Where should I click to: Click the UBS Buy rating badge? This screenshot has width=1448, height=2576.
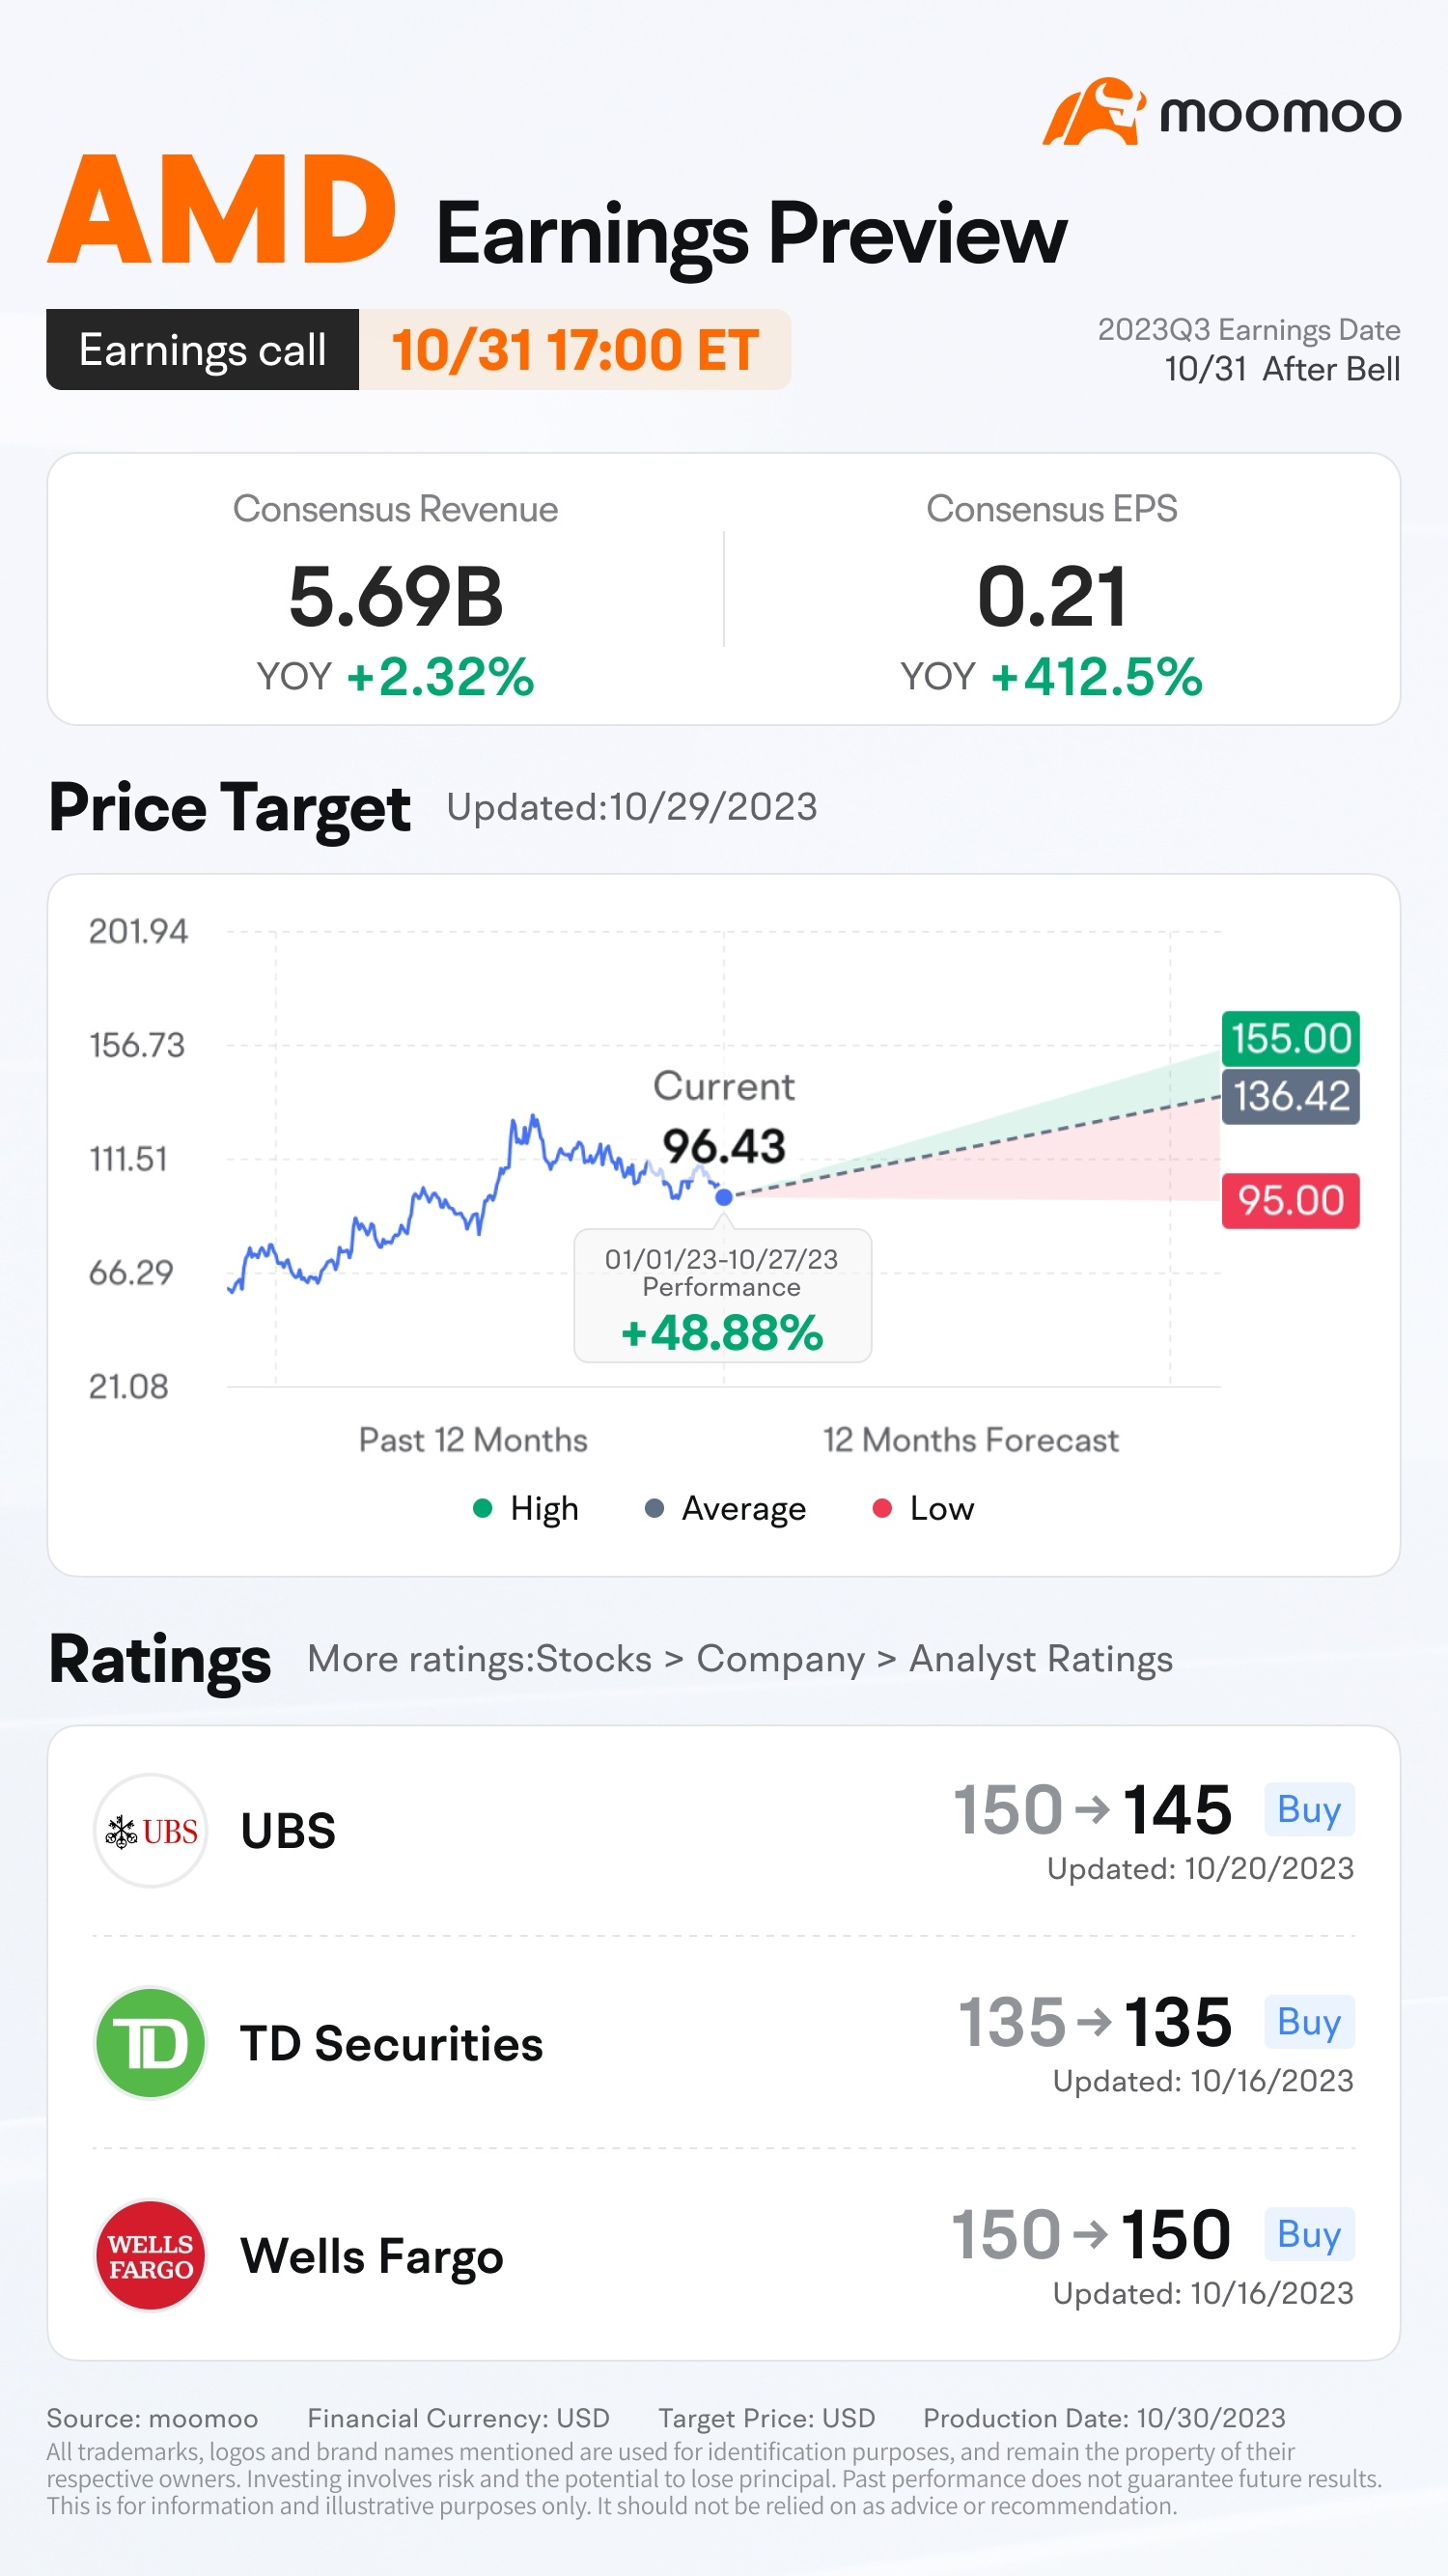[1309, 1809]
